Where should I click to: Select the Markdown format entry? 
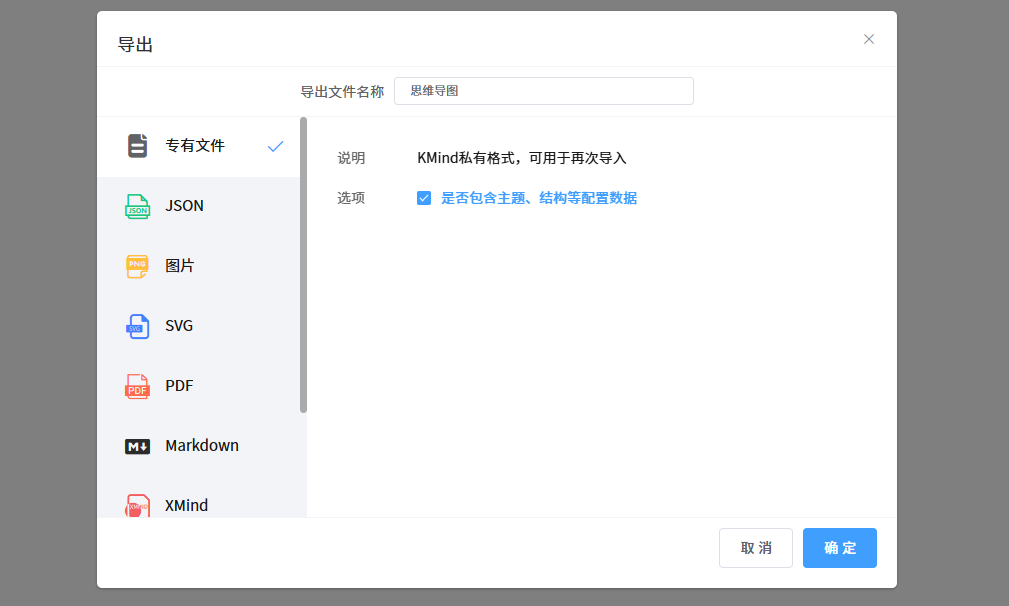[200, 445]
